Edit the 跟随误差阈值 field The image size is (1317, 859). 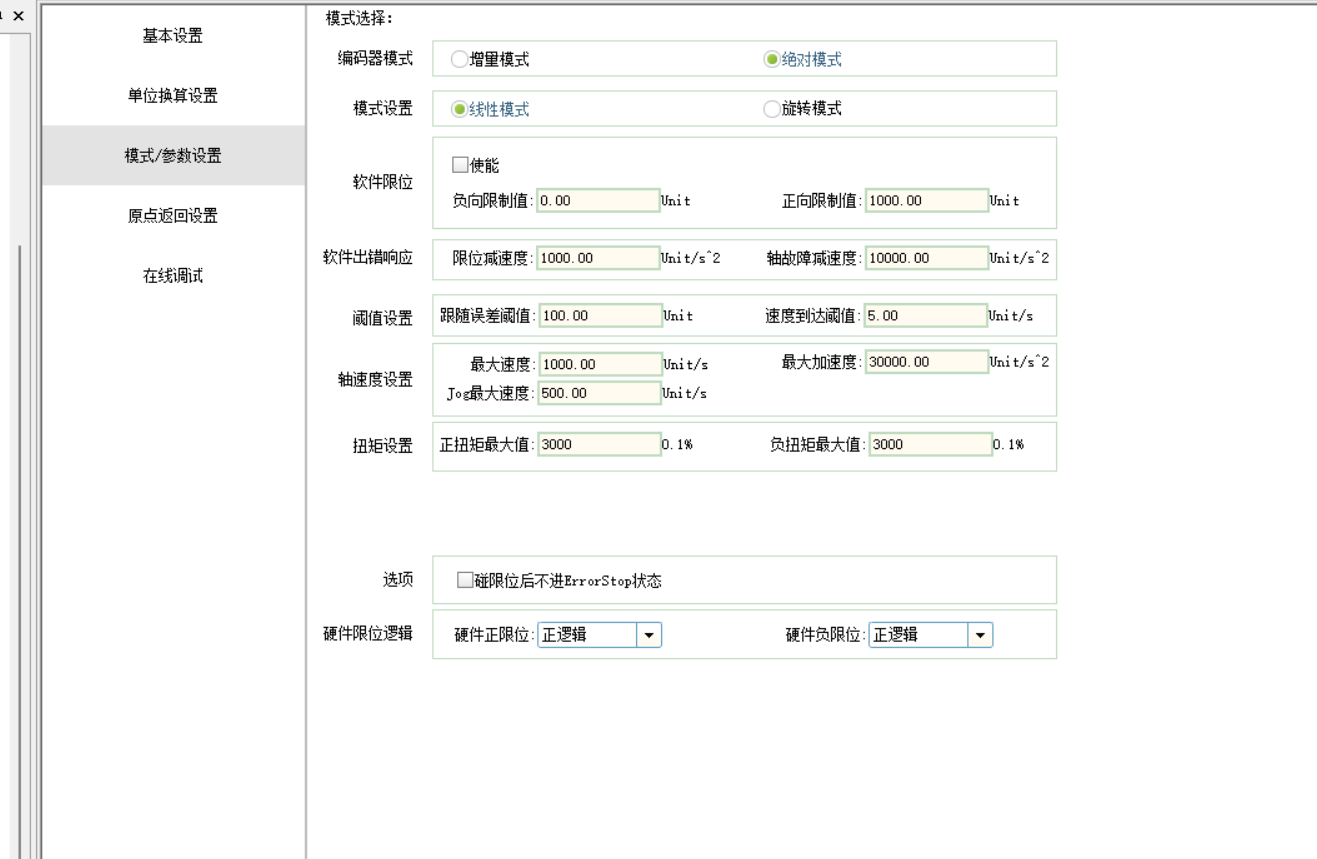tap(600, 315)
